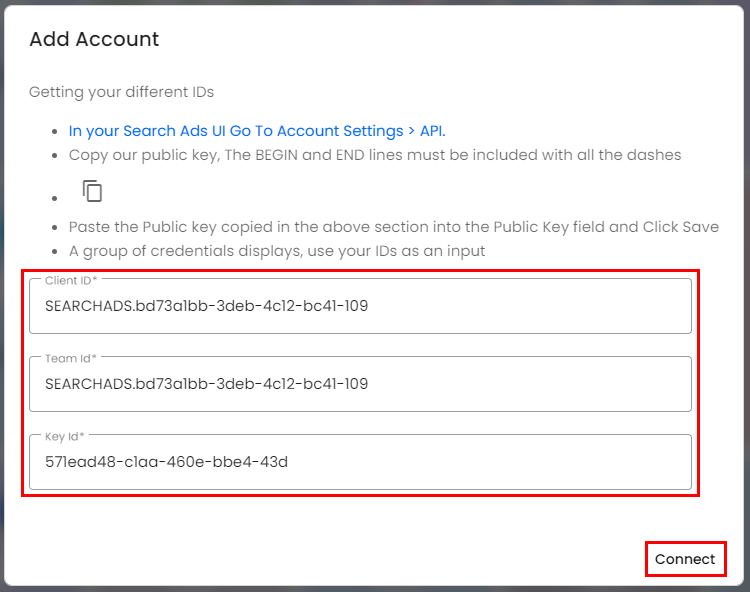The width and height of the screenshot is (750, 592).
Task: Click the bullet before the Search Ads link
Action: [x=56, y=132]
